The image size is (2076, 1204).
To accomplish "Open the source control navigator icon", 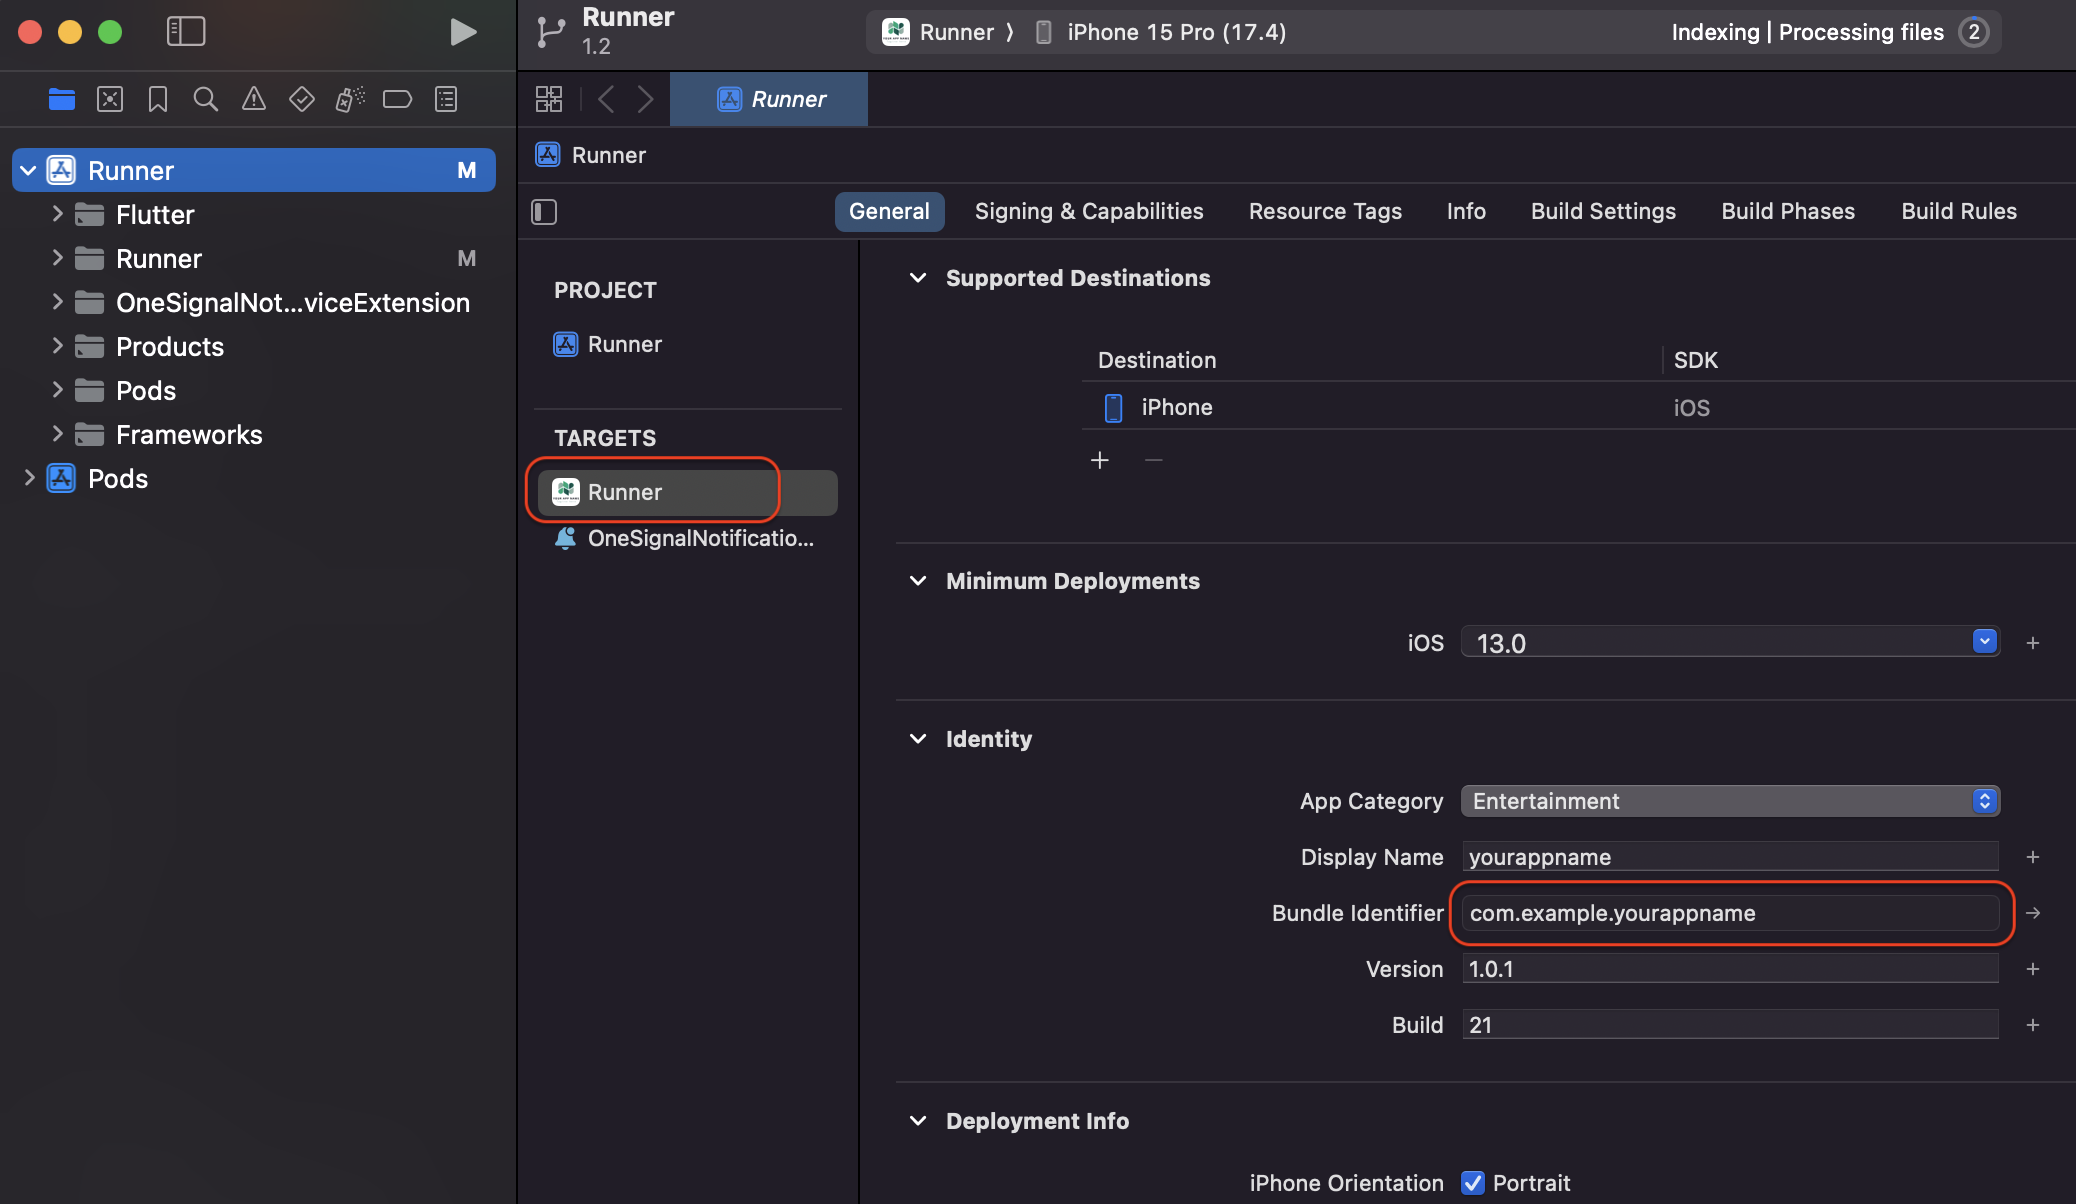I will [x=110, y=99].
